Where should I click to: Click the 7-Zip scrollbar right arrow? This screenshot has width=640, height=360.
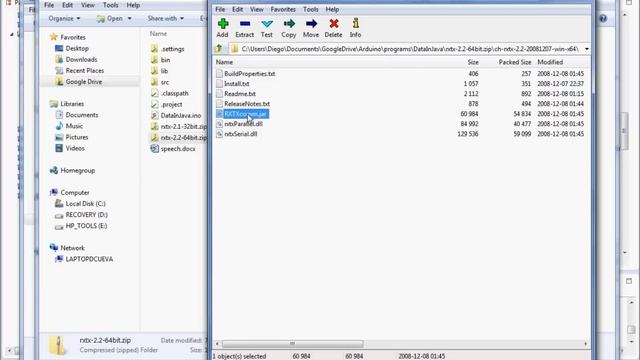[x=586, y=344]
